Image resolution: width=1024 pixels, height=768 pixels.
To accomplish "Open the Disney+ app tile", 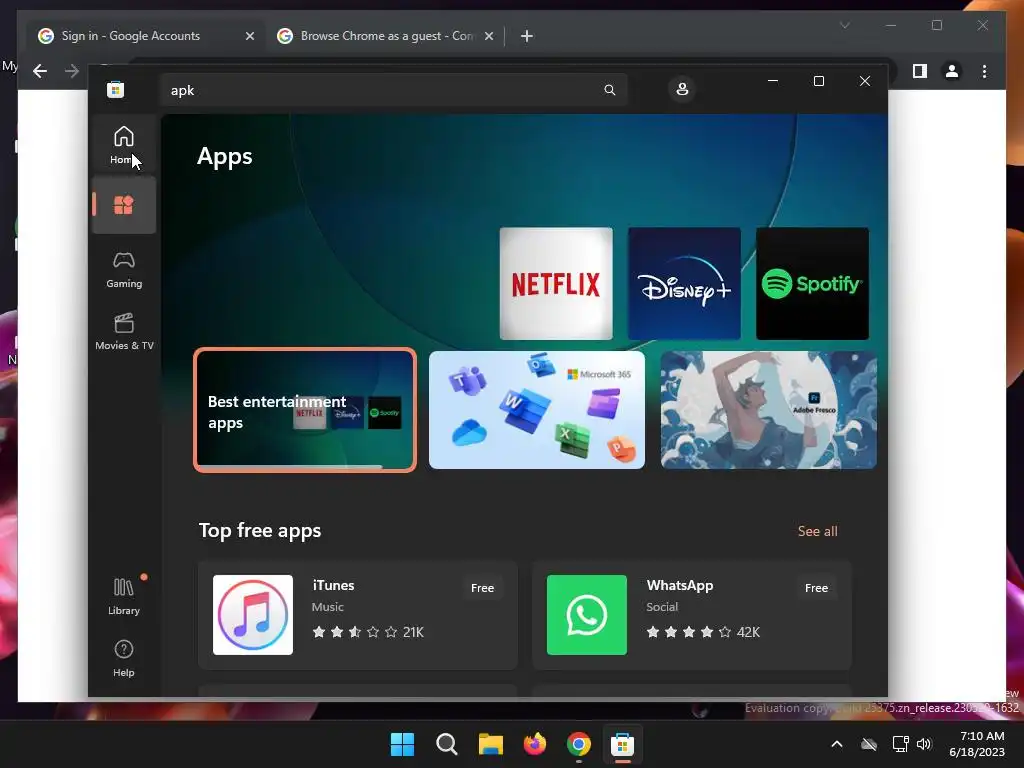I will tap(684, 283).
